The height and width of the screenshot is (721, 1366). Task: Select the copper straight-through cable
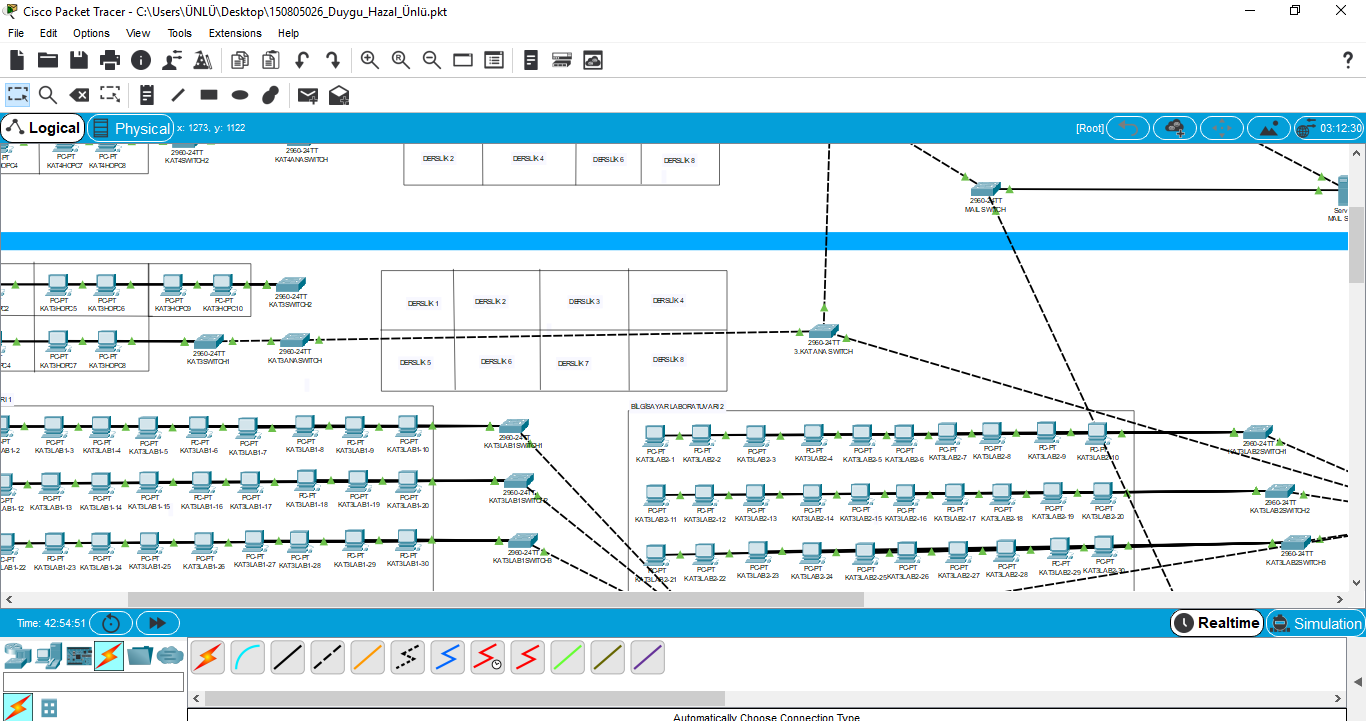pos(288,657)
